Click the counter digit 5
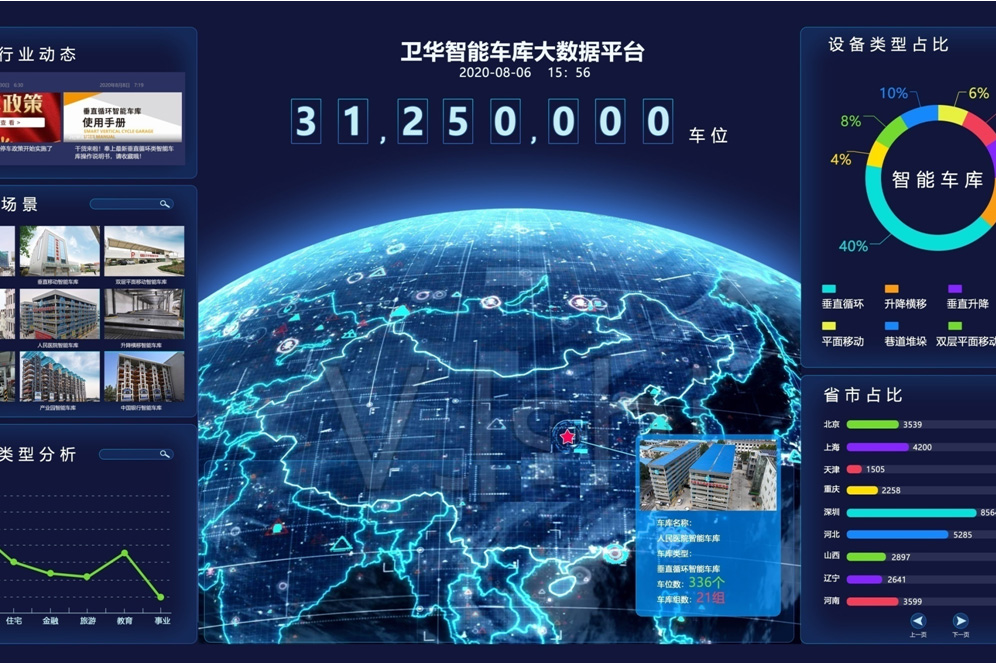This screenshot has height=664, width=996. (457, 121)
